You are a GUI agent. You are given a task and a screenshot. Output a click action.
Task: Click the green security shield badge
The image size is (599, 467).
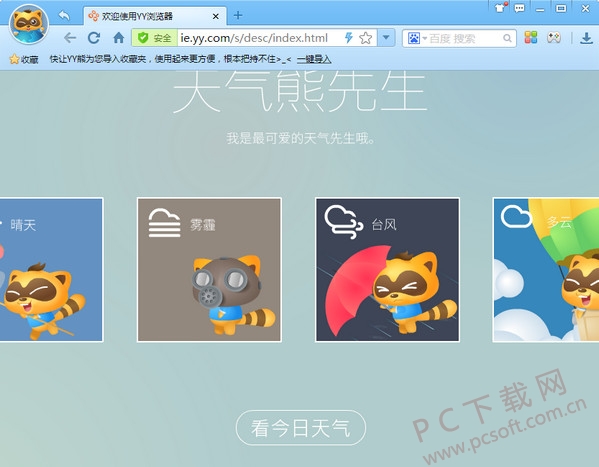click(154, 38)
